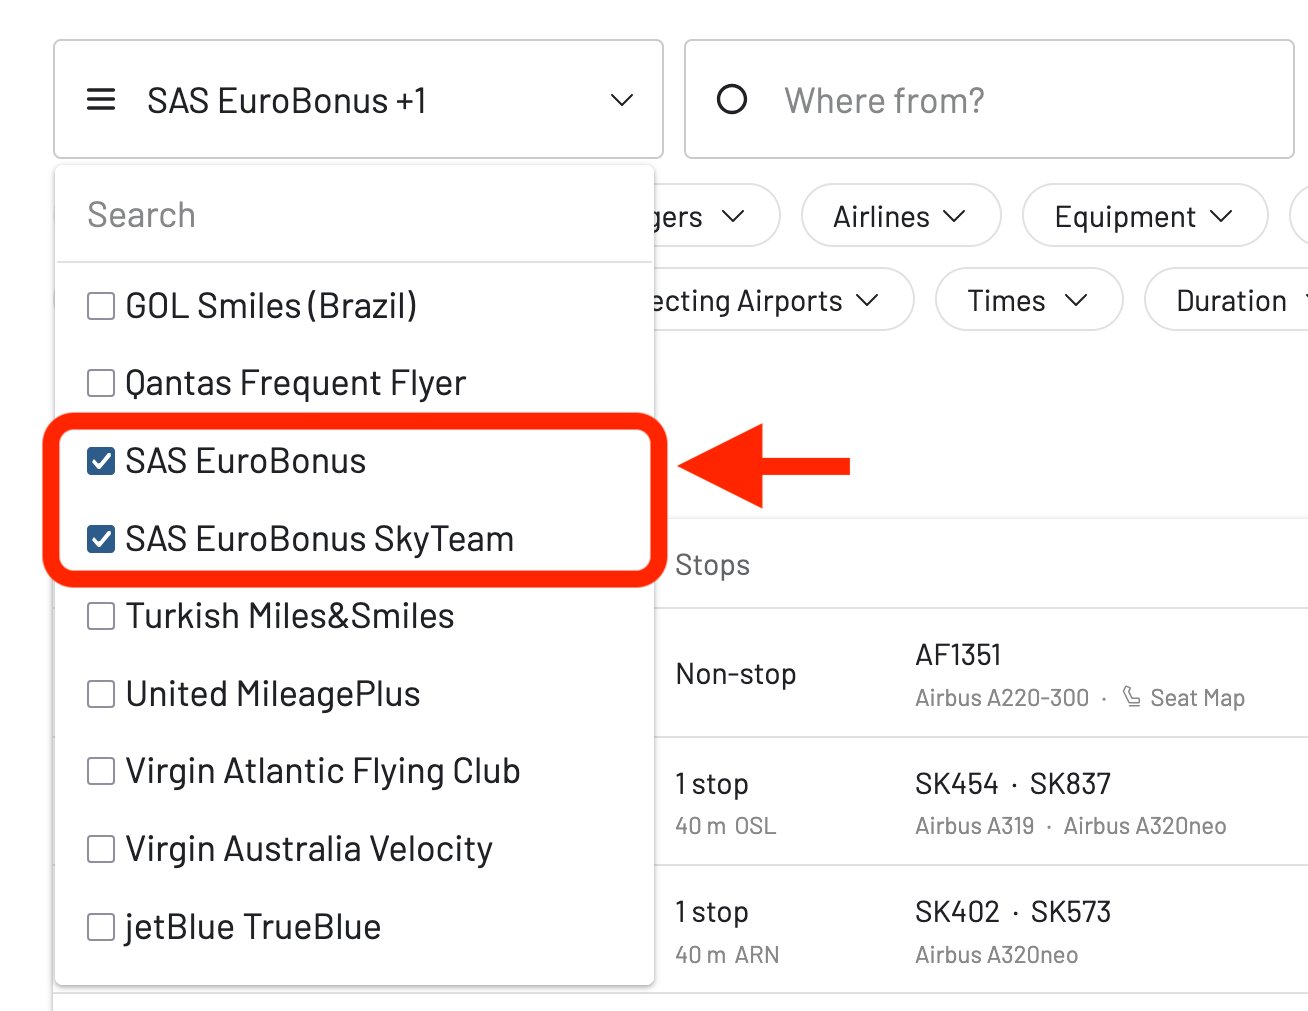Image resolution: width=1308 pixels, height=1011 pixels.
Task: Open the Times filter dropdown
Action: click(1028, 299)
